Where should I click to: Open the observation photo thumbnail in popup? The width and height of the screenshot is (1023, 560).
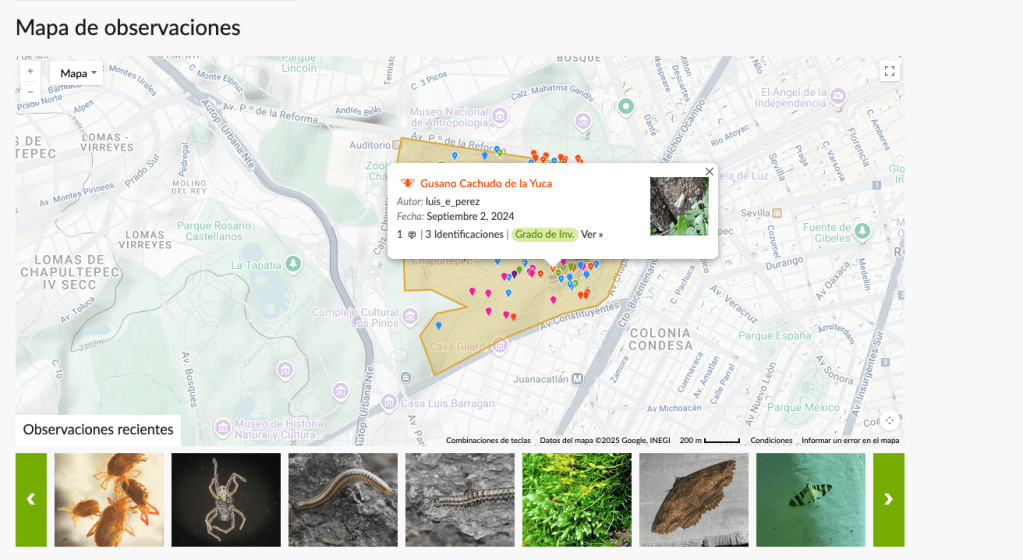click(x=679, y=206)
